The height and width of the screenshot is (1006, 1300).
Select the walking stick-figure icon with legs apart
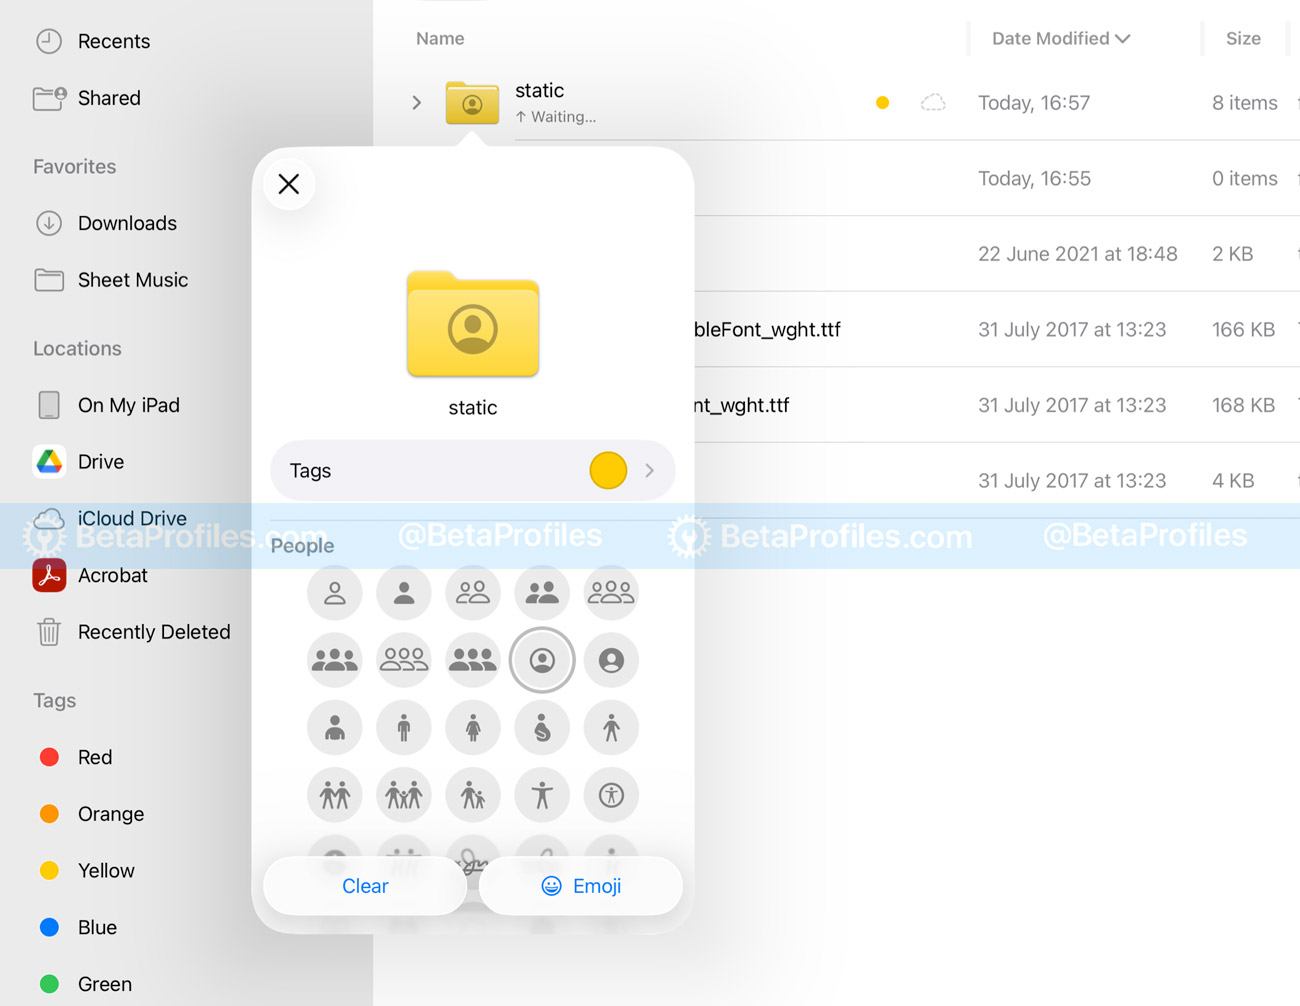[611, 728]
